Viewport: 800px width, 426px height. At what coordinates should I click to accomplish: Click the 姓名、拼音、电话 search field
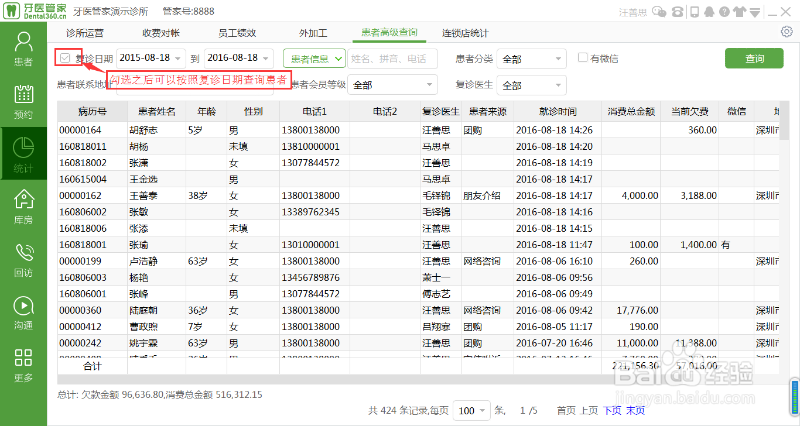coord(392,59)
